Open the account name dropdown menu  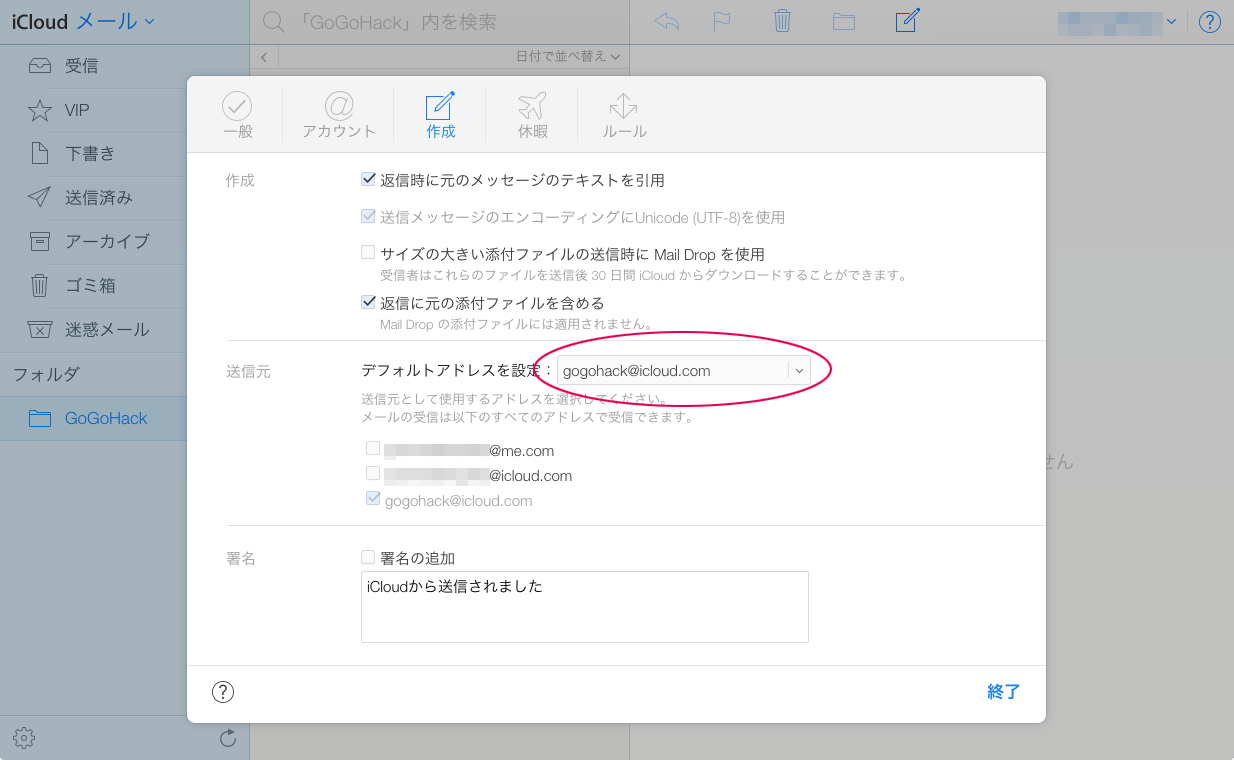click(1117, 22)
